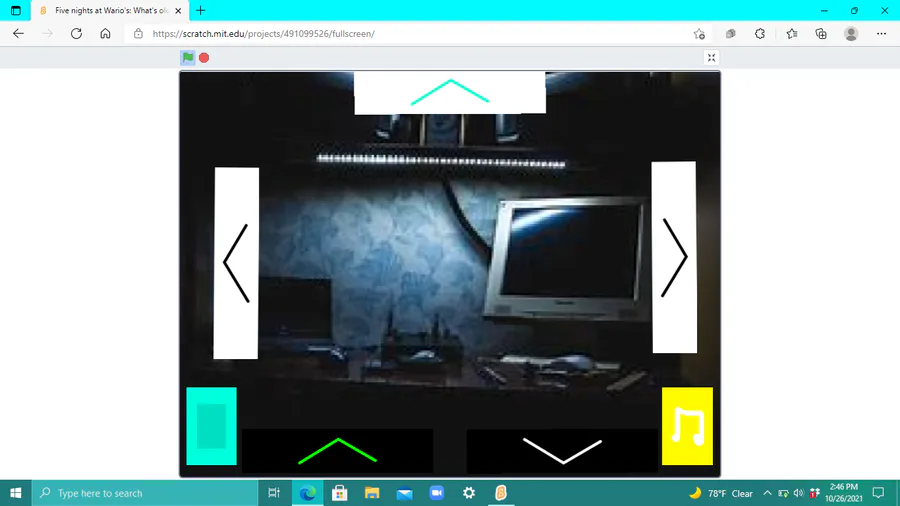Close the Five nights at Wario's tab
The image size is (900, 506).
coord(178,10)
